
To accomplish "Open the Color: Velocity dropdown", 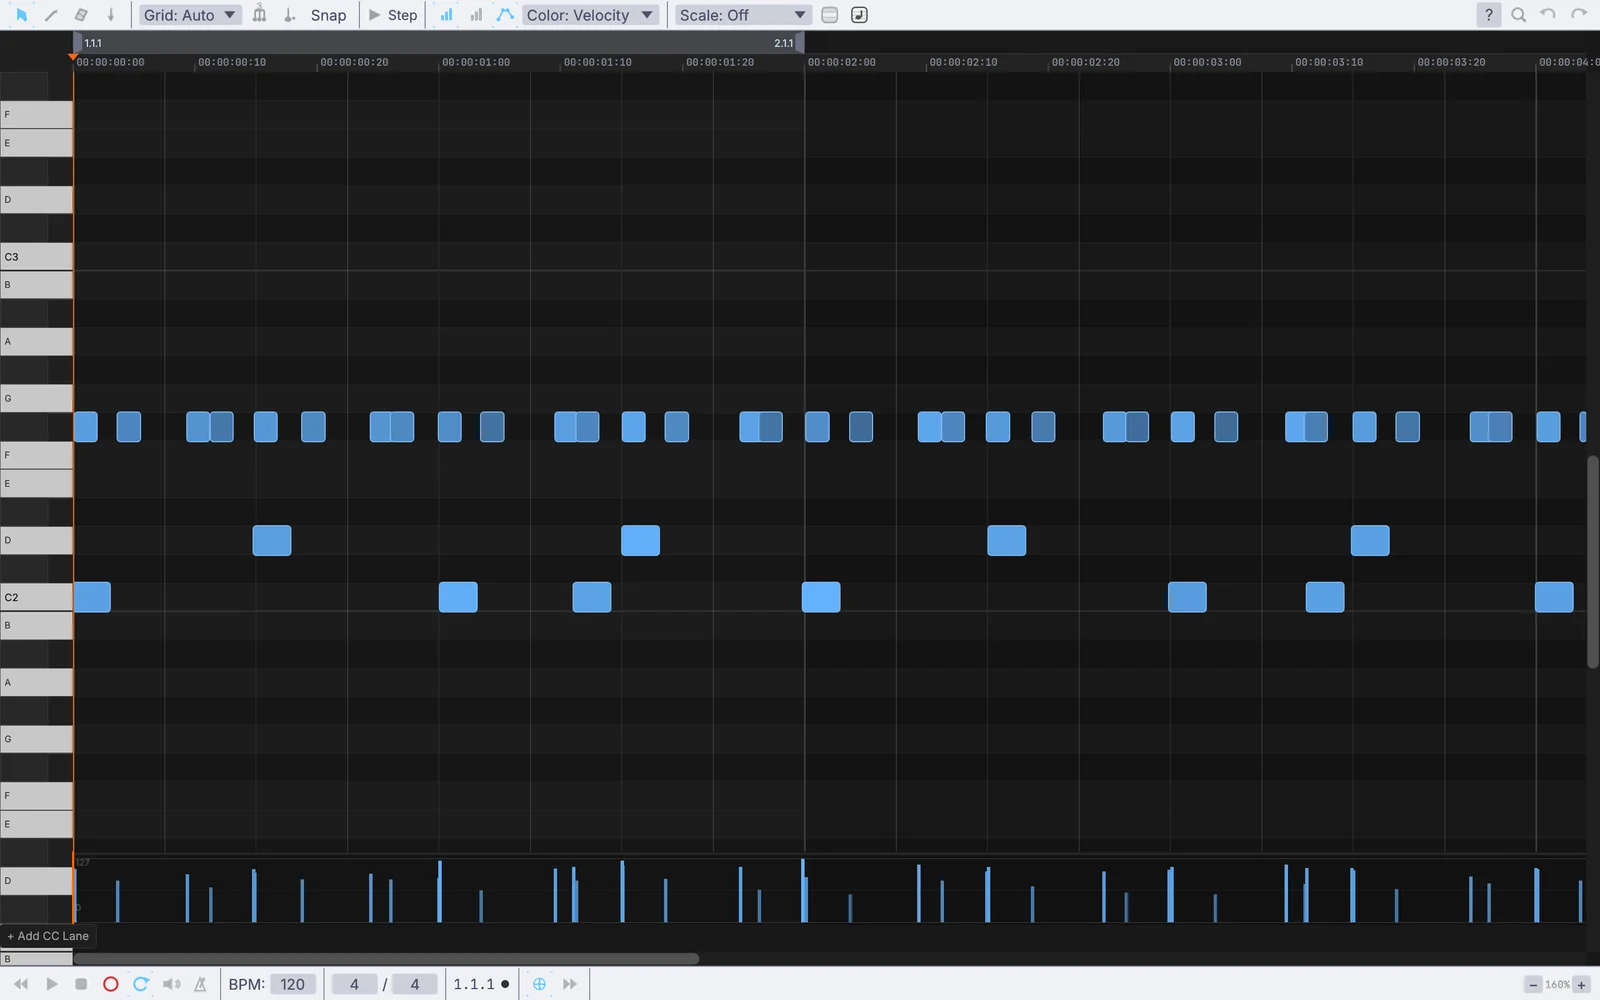I will coord(590,15).
